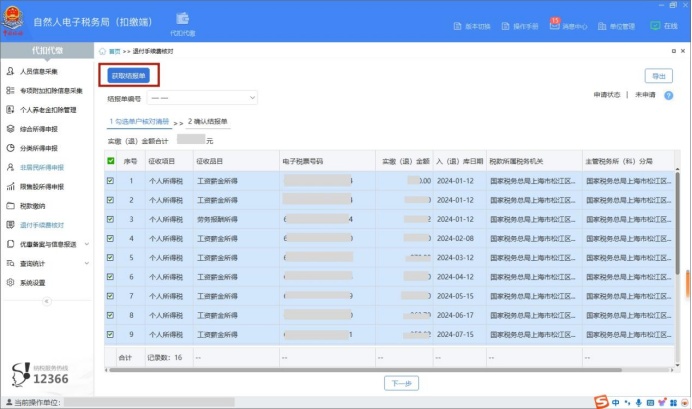The height and width of the screenshot is (409, 692).
Task: Expand 优惠备案与信息报送 in the sidebar
Action: 86,244
